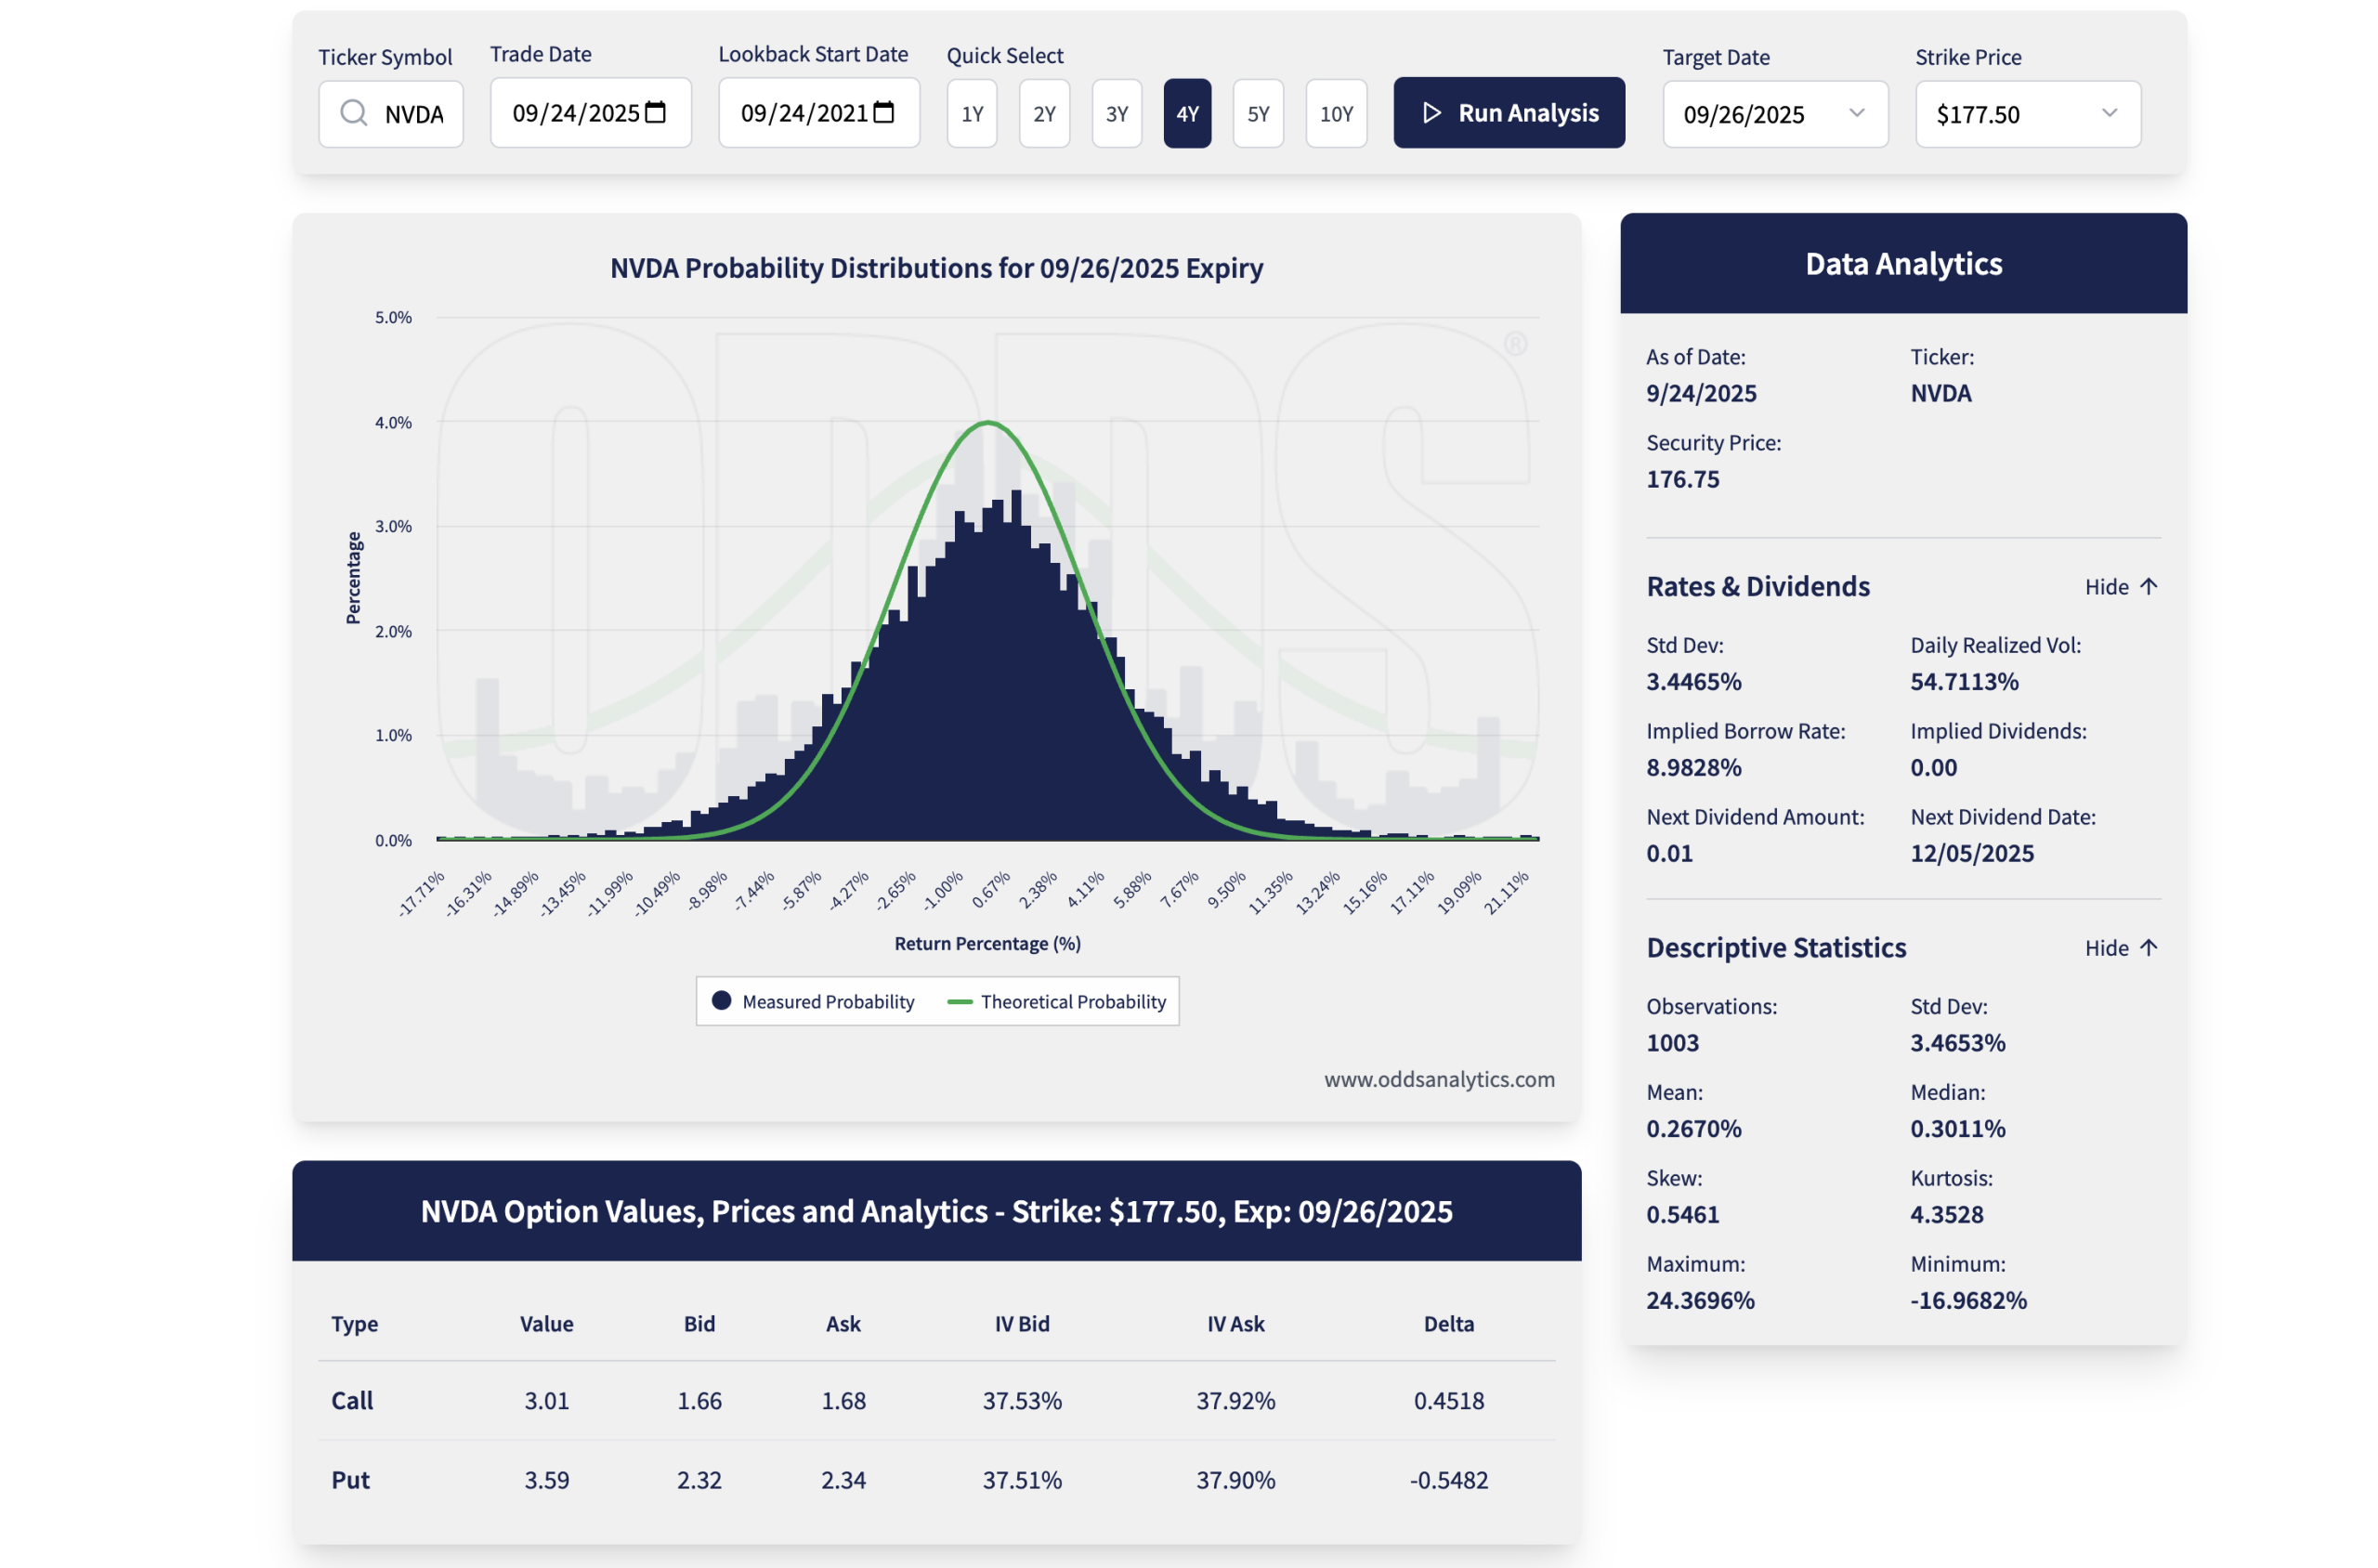Screen dimensions: 2378x1568
Task: Toggle Measured Probability legend marker
Action: tap(721, 1001)
